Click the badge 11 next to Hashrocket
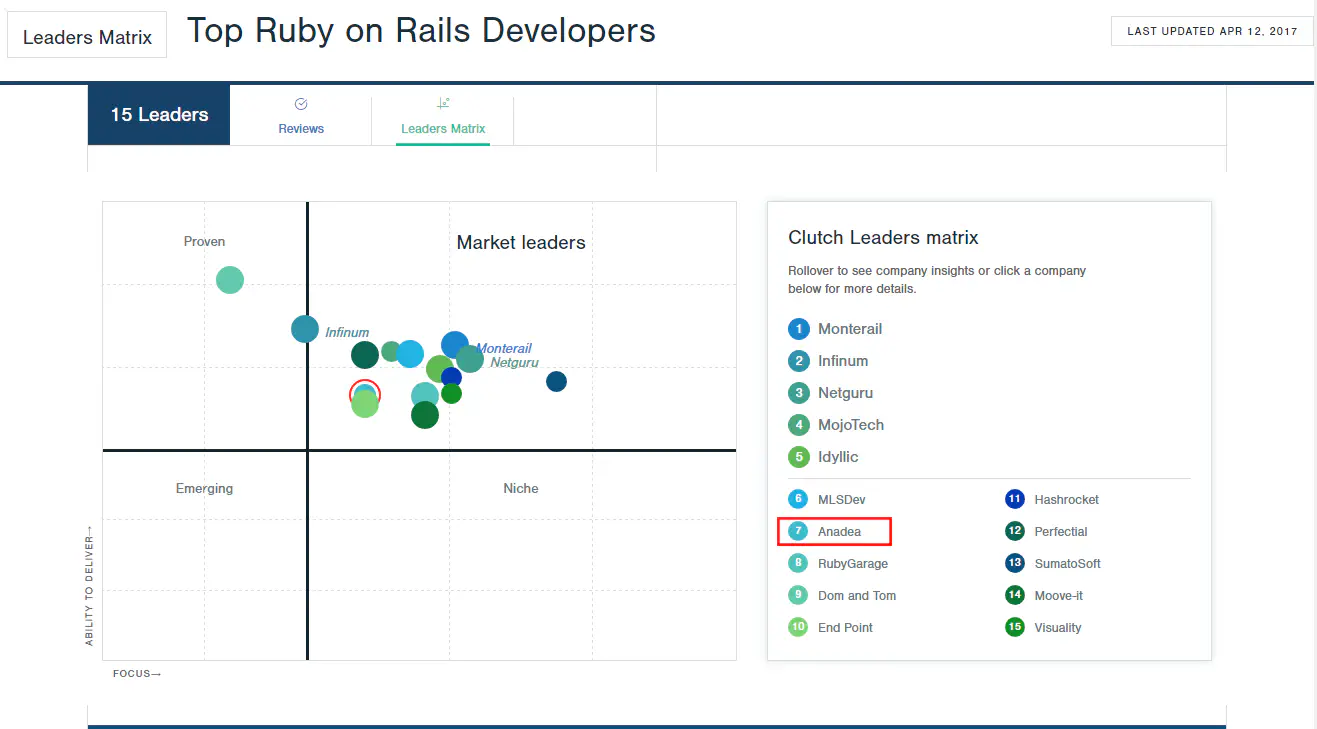The image size is (1317, 729). tap(1015, 499)
